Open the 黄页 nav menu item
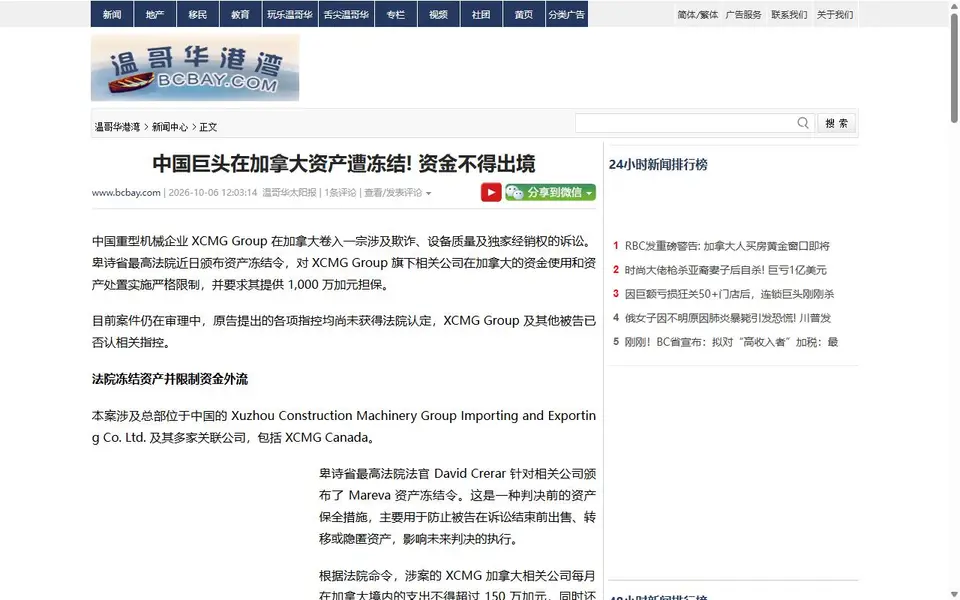 pos(524,14)
